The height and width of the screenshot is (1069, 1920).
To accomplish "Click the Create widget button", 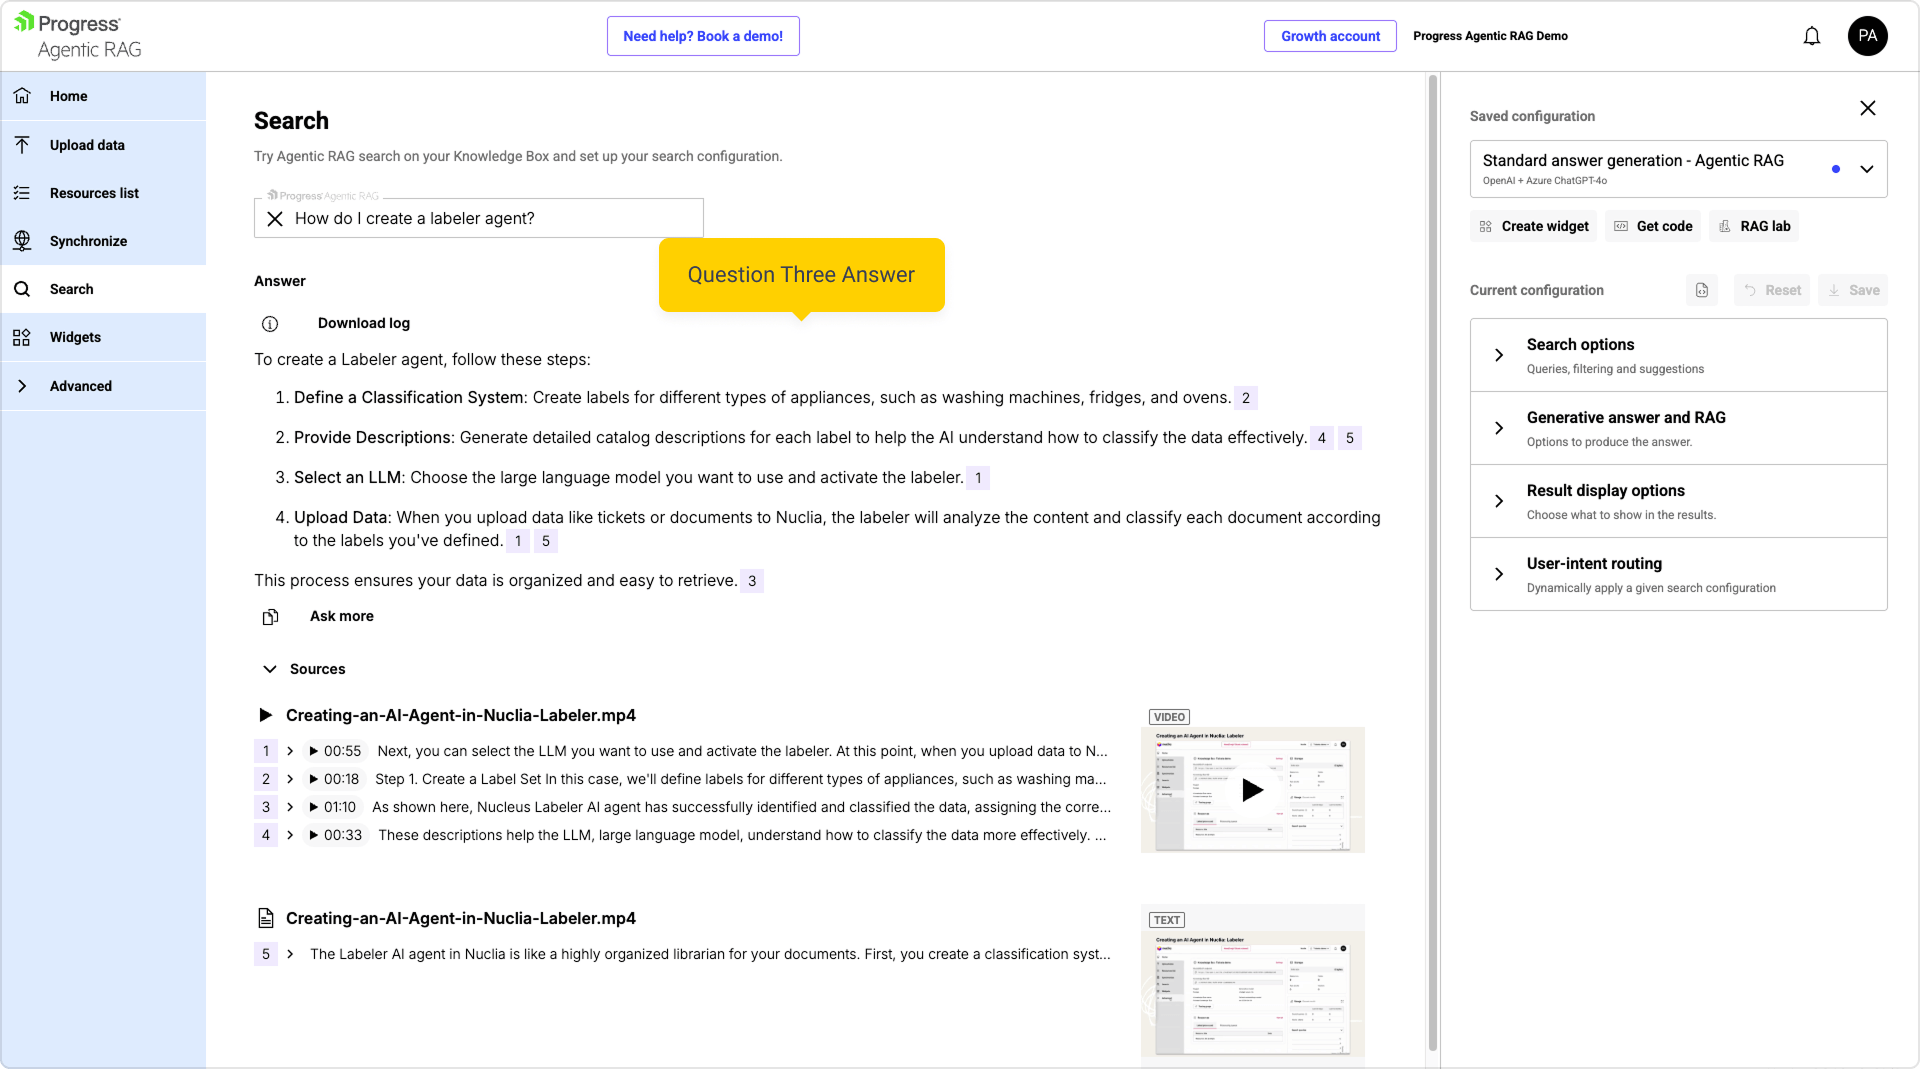I will point(1533,227).
